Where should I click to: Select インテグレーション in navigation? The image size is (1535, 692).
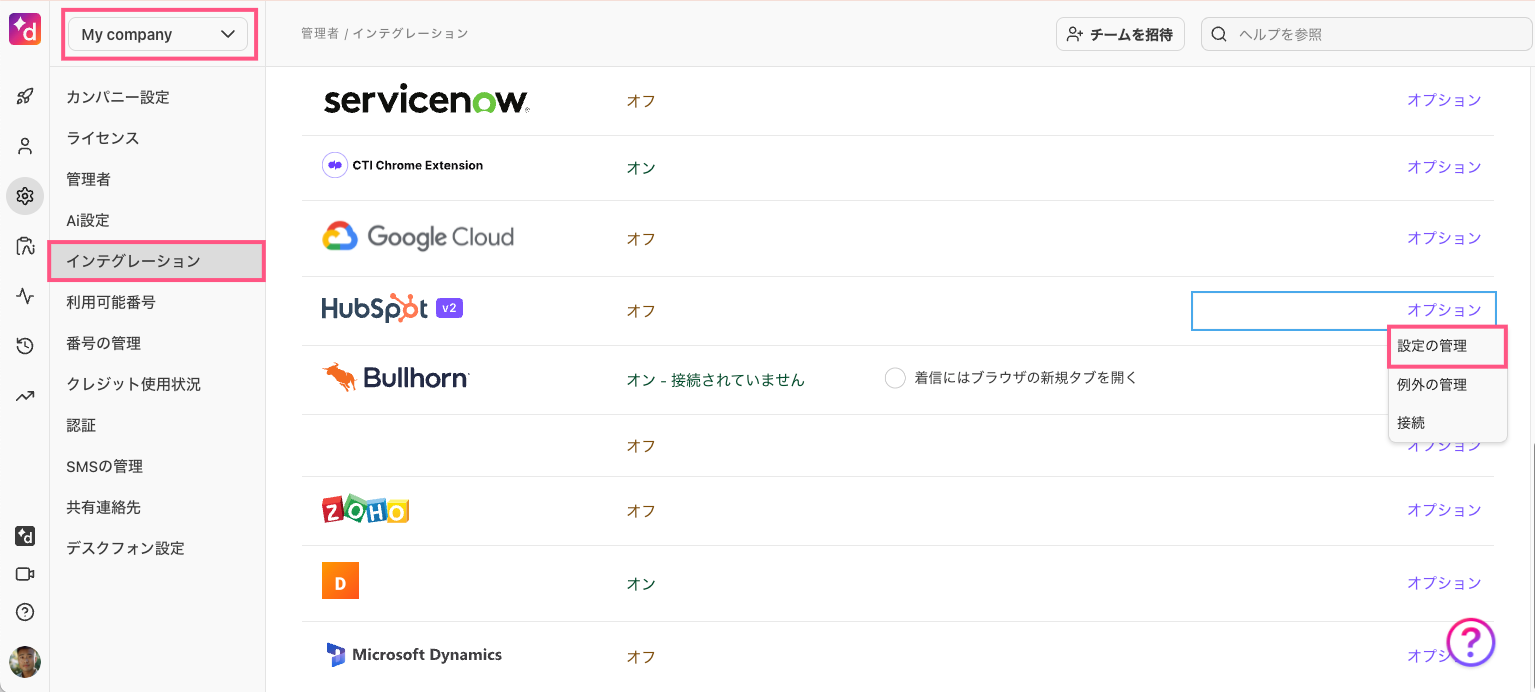tap(157, 261)
